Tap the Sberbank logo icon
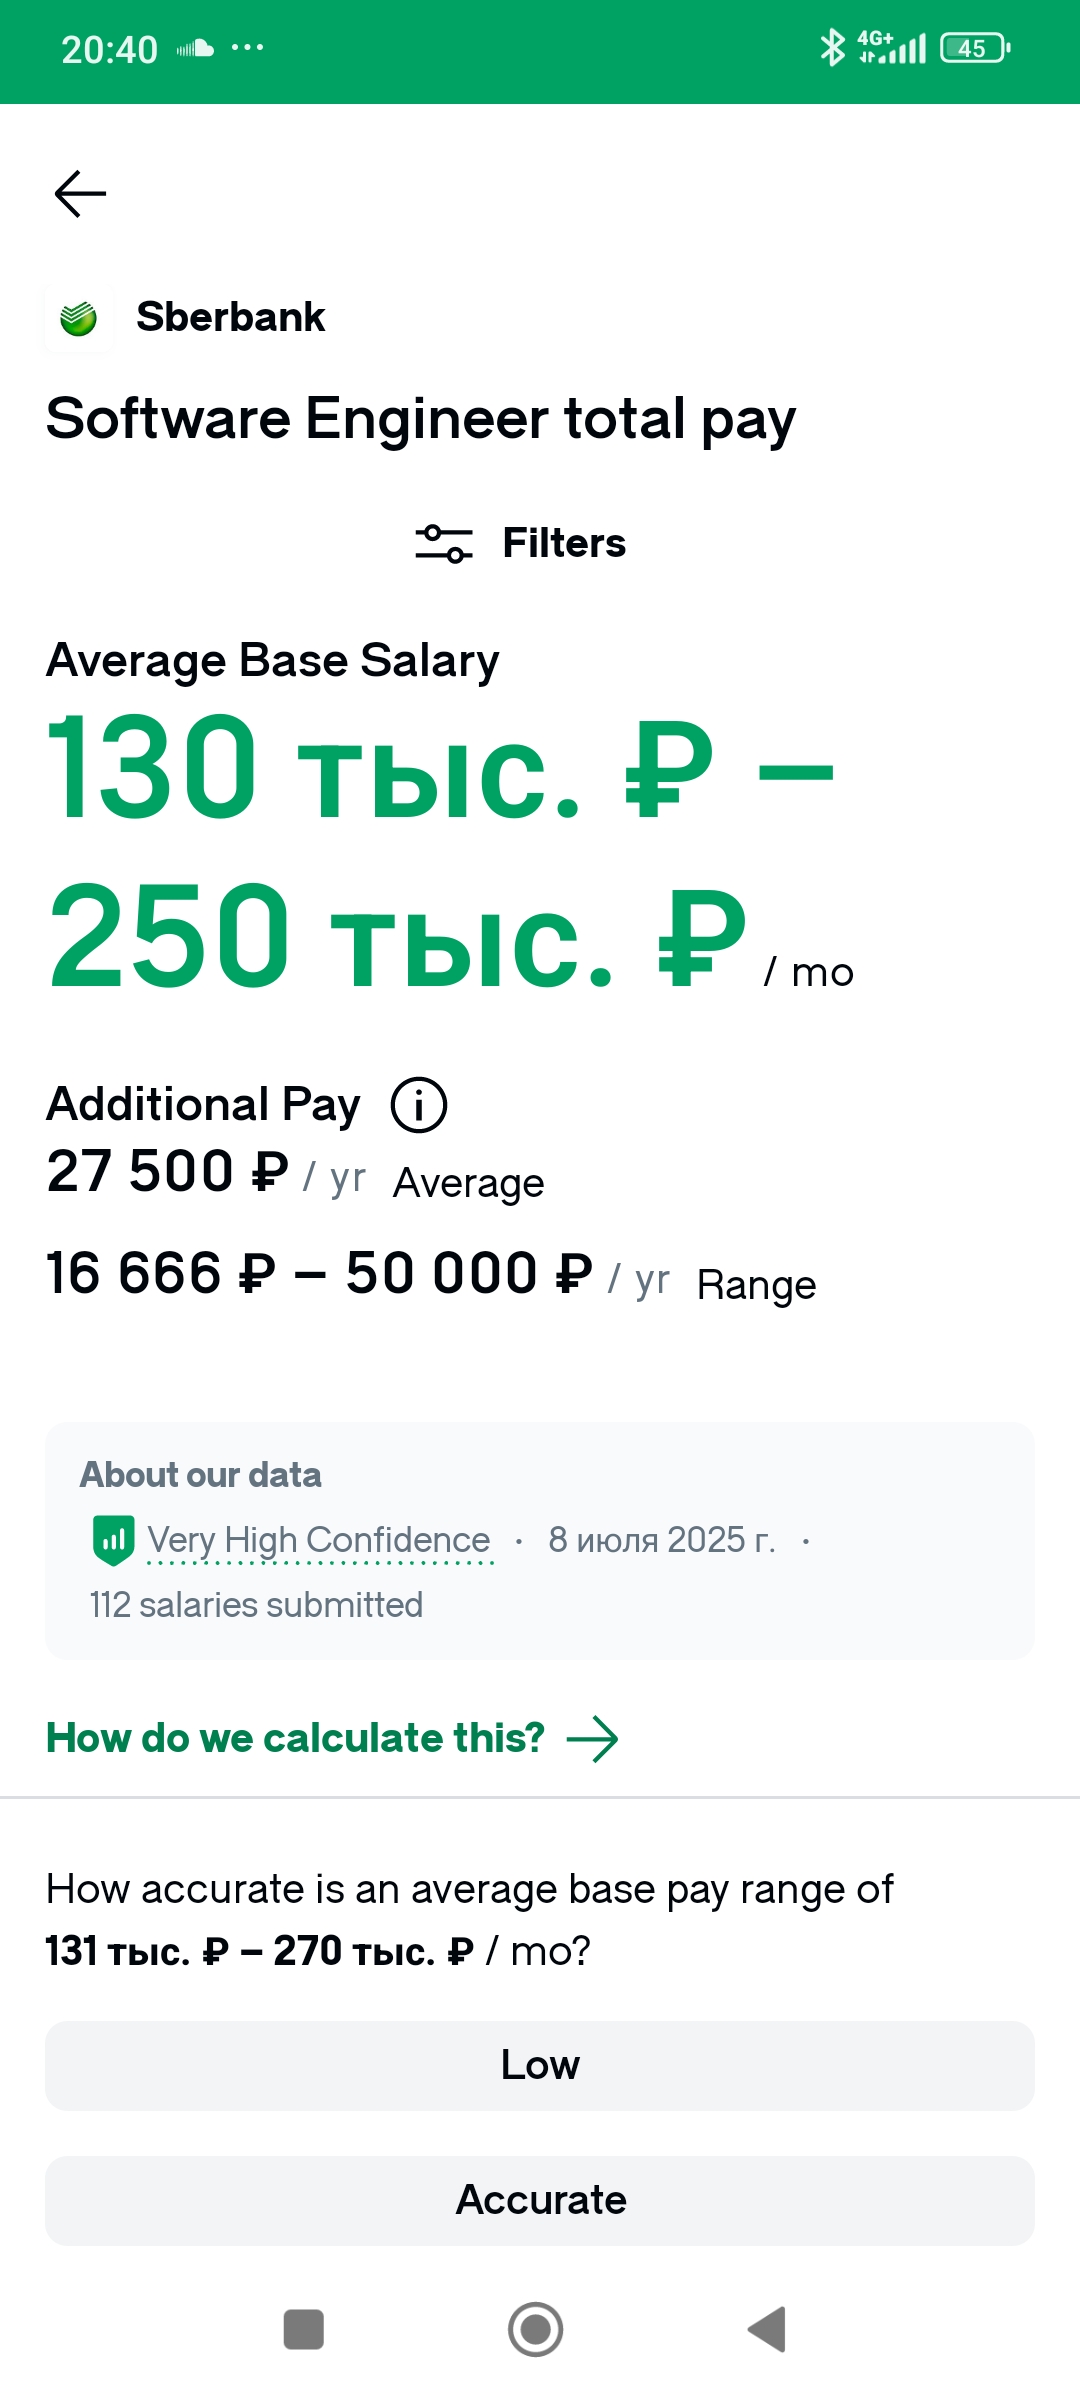 (79, 318)
